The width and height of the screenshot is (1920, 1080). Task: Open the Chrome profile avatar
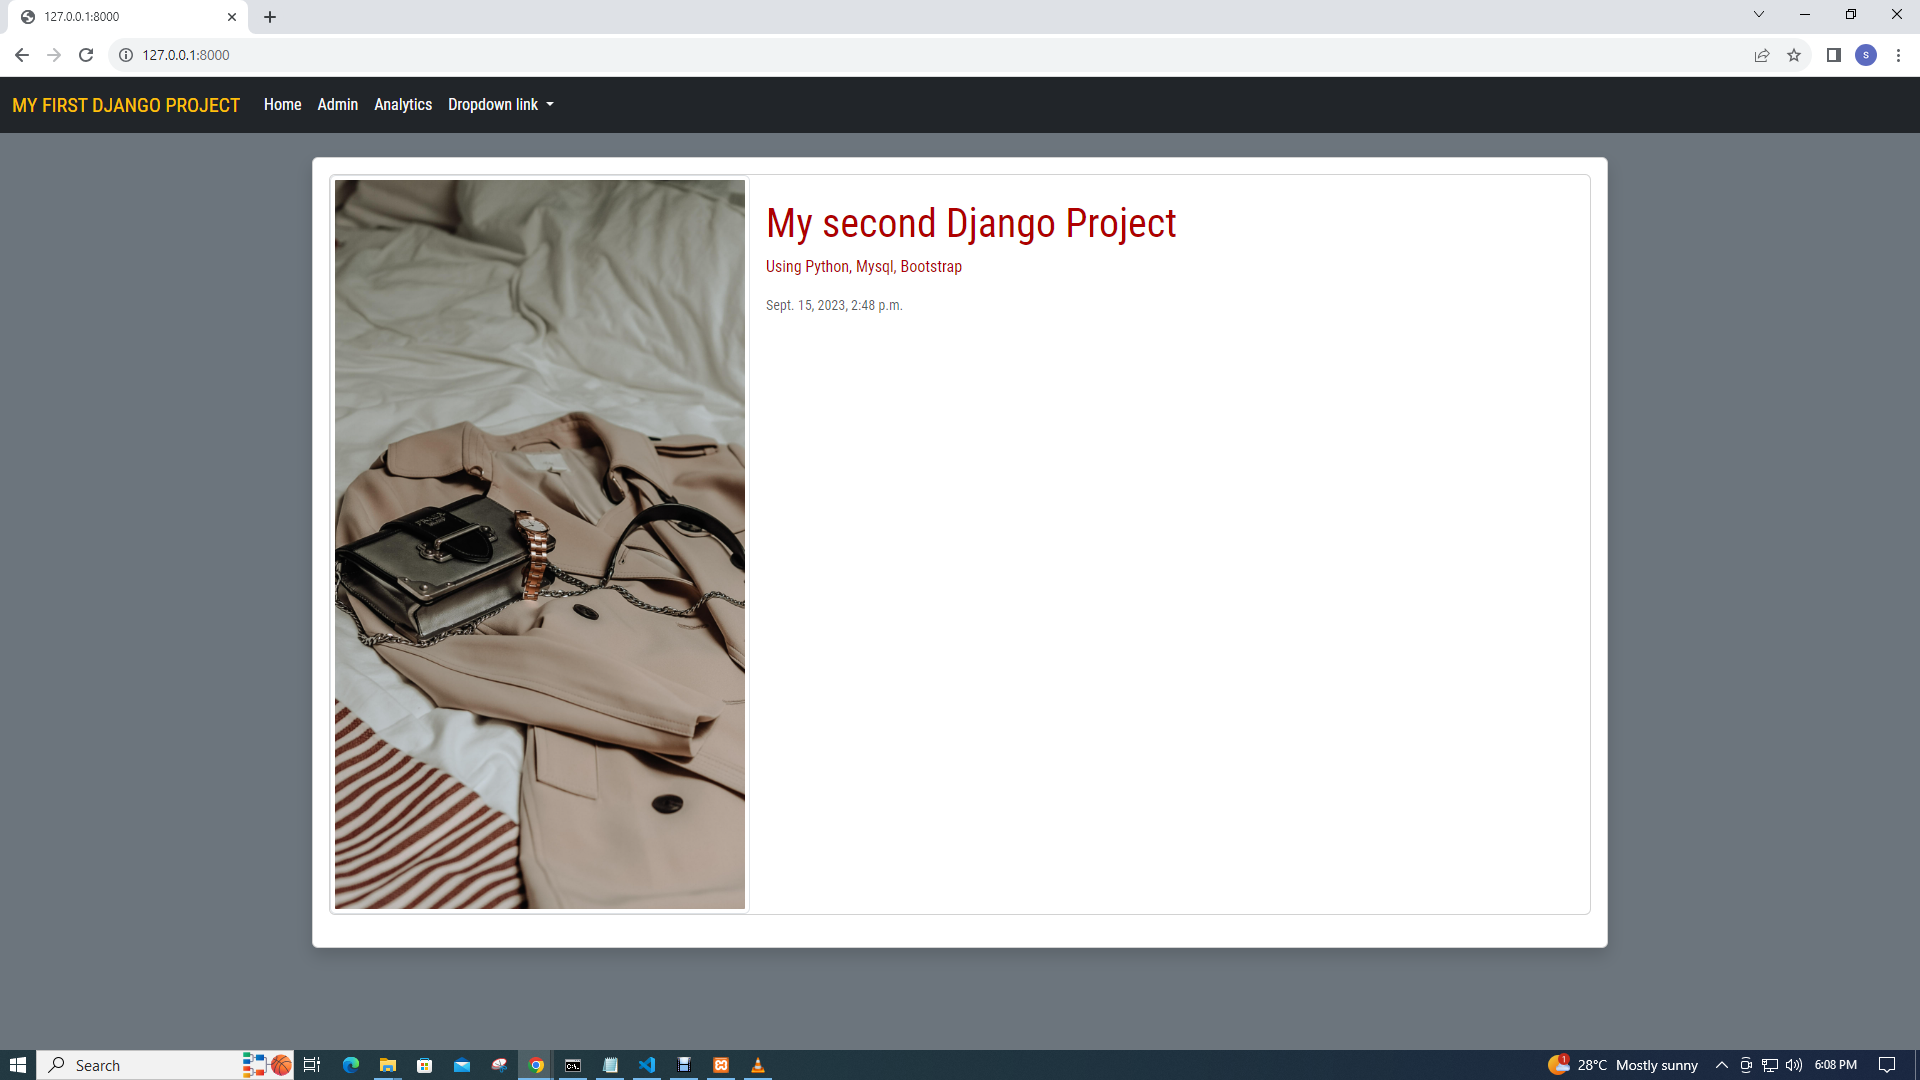coord(1866,55)
